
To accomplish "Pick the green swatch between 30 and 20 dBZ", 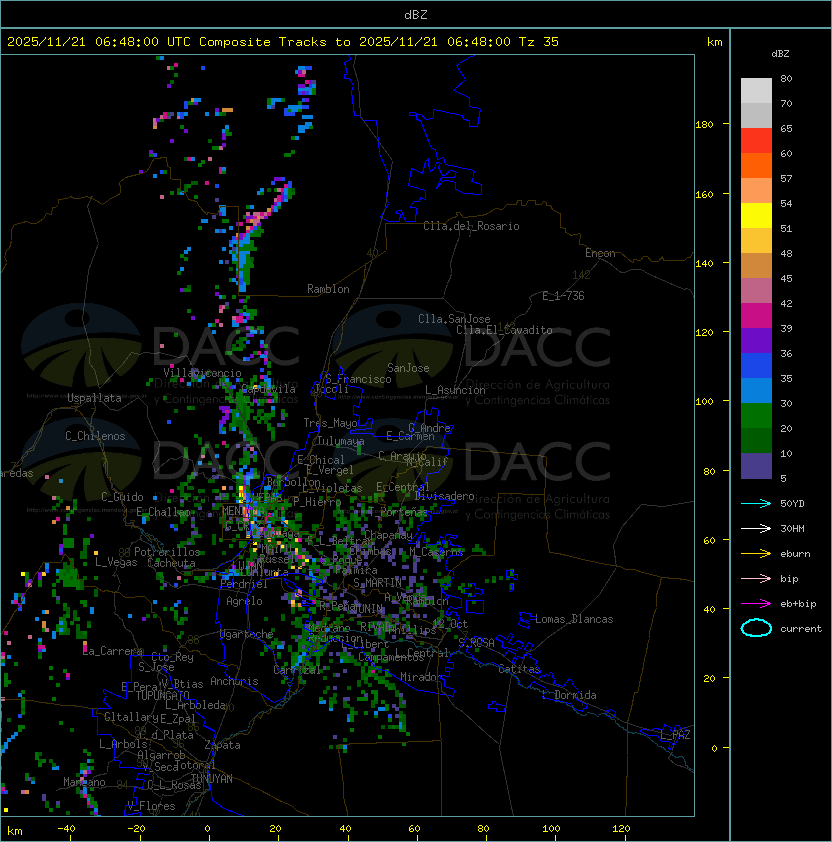I will click(x=756, y=416).
